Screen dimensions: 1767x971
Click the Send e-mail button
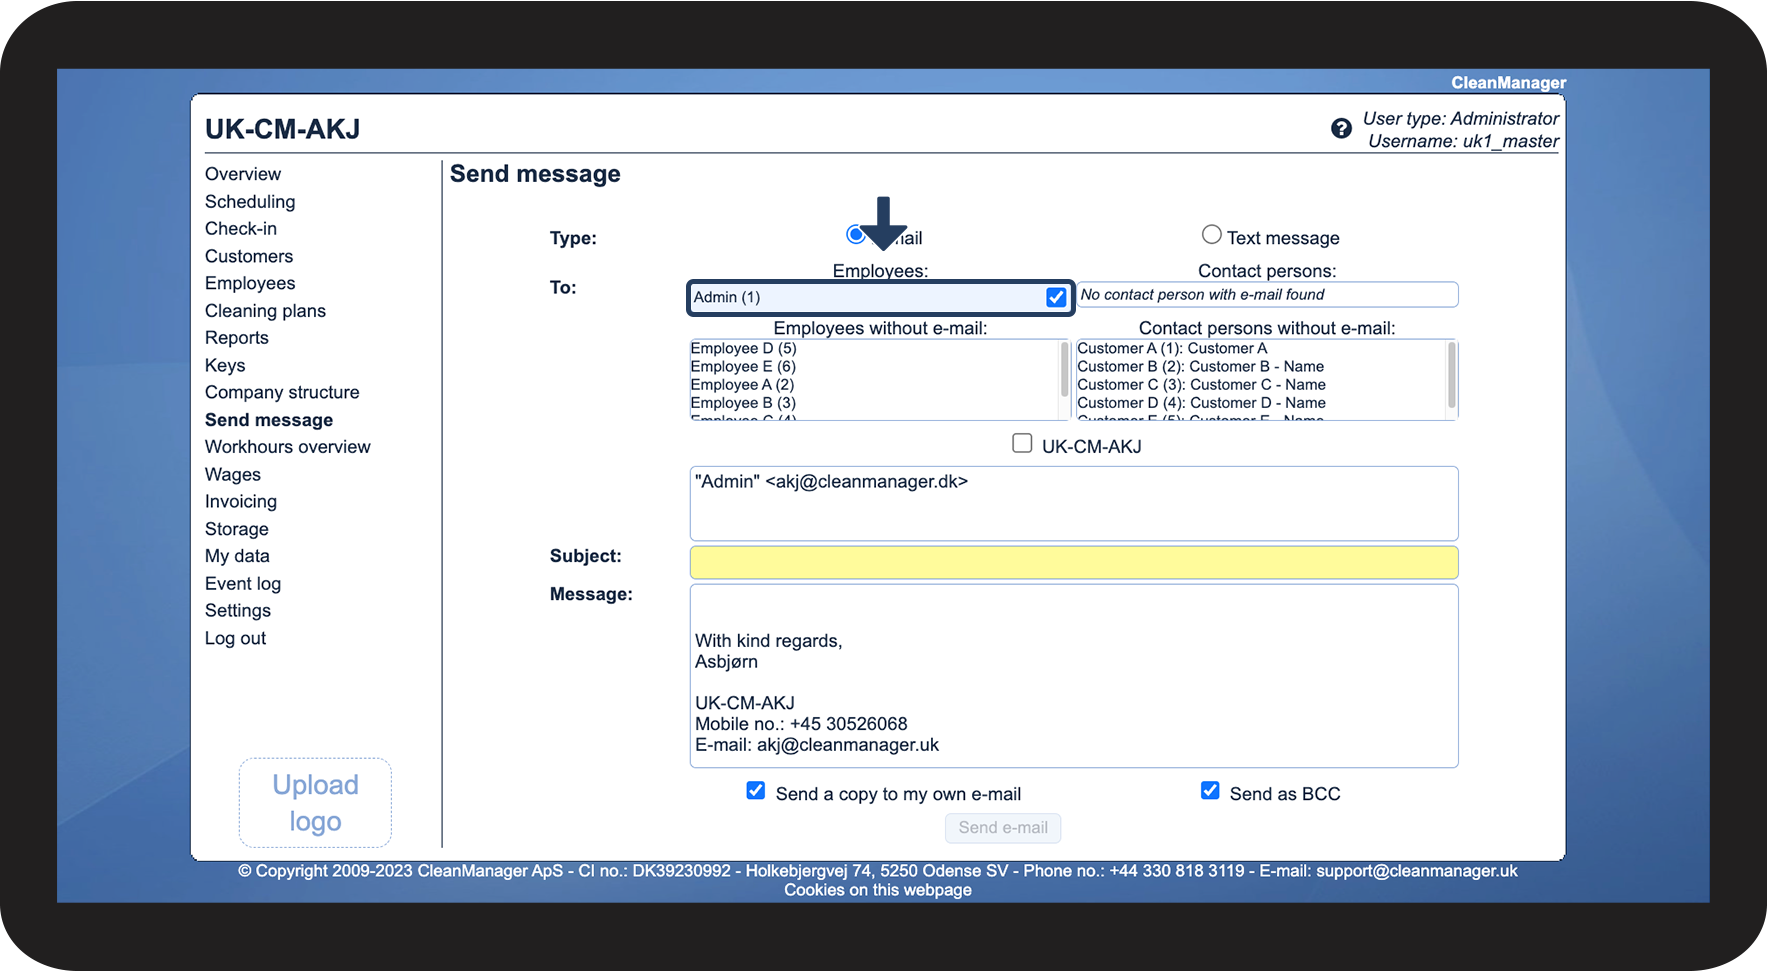click(x=1003, y=828)
